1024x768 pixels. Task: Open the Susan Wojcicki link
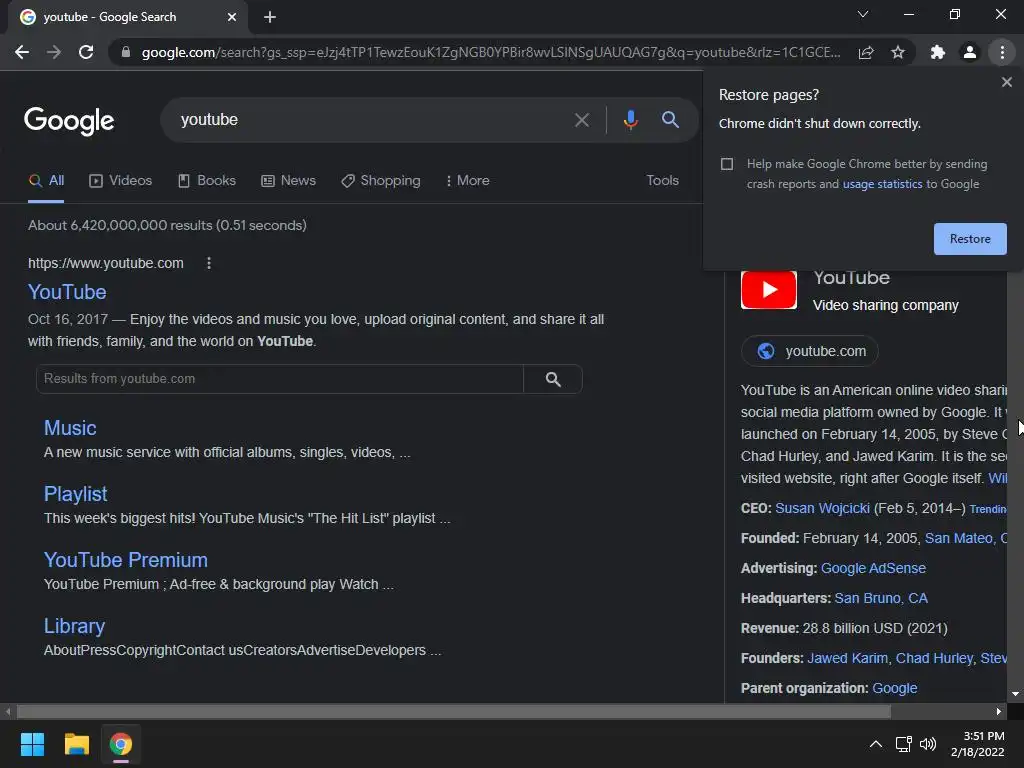[x=822, y=508]
